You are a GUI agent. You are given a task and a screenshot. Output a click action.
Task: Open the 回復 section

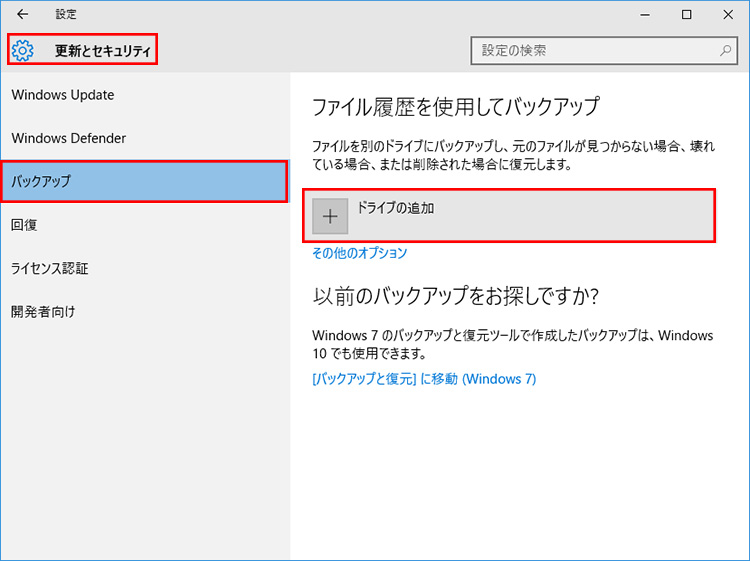click(25, 225)
